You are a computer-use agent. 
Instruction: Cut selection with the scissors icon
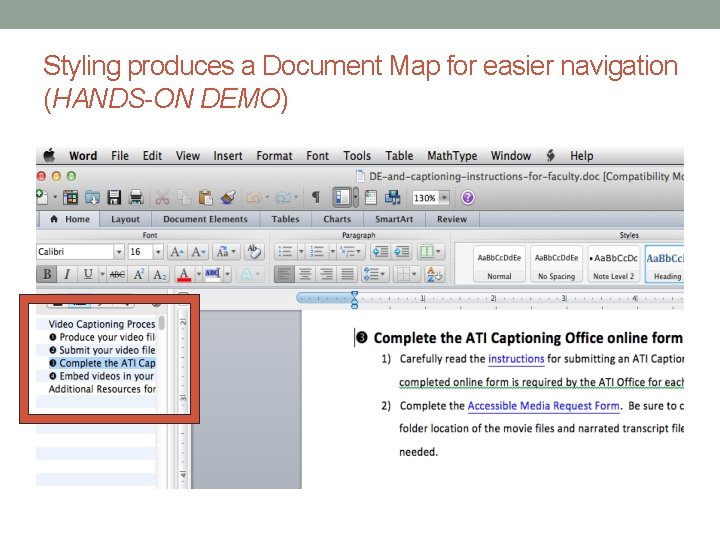[x=162, y=197]
